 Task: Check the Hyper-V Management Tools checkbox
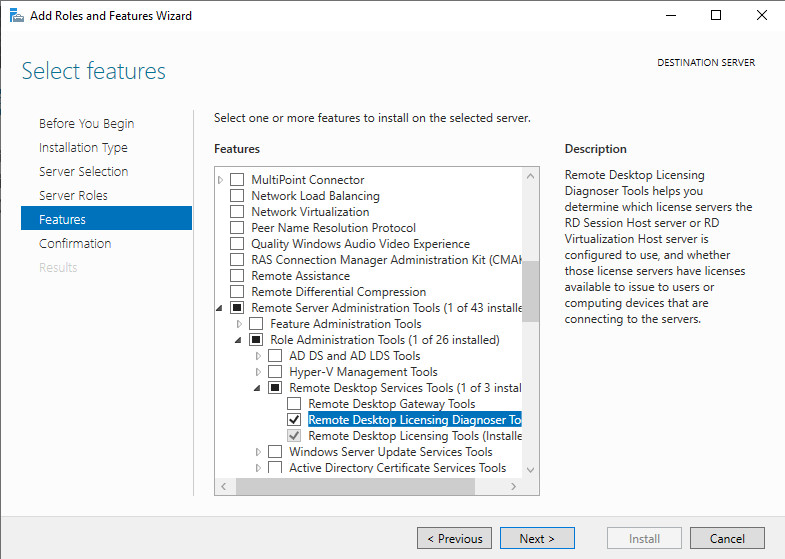click(275, 372)
